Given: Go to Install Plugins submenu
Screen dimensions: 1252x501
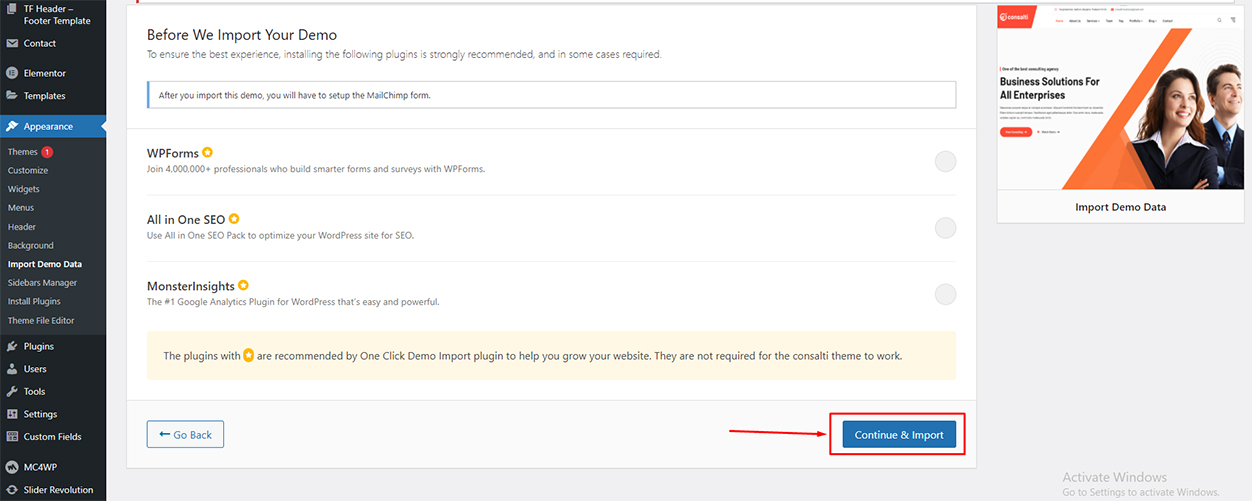Looking at the screenshot, I should (34, 301).
